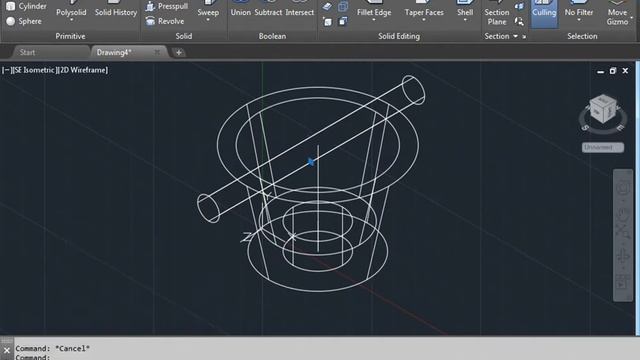The height and width of the screenshot is (360, 640).
Task: Click the Section Plane tool
Action: click(497, 13)
